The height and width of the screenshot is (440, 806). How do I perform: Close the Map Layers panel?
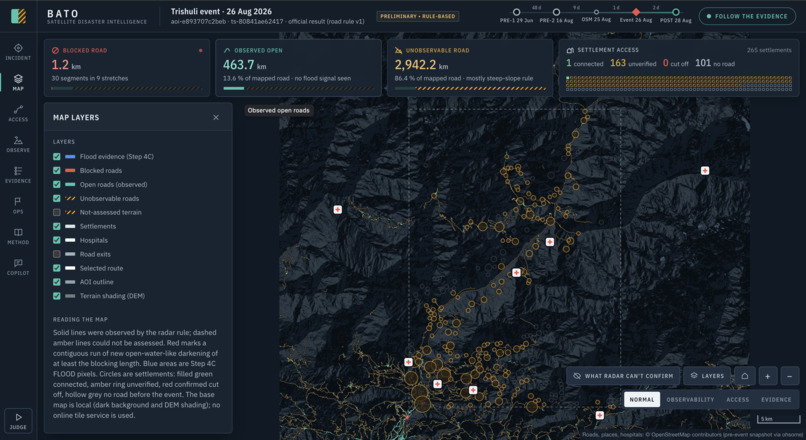(216, 117)
